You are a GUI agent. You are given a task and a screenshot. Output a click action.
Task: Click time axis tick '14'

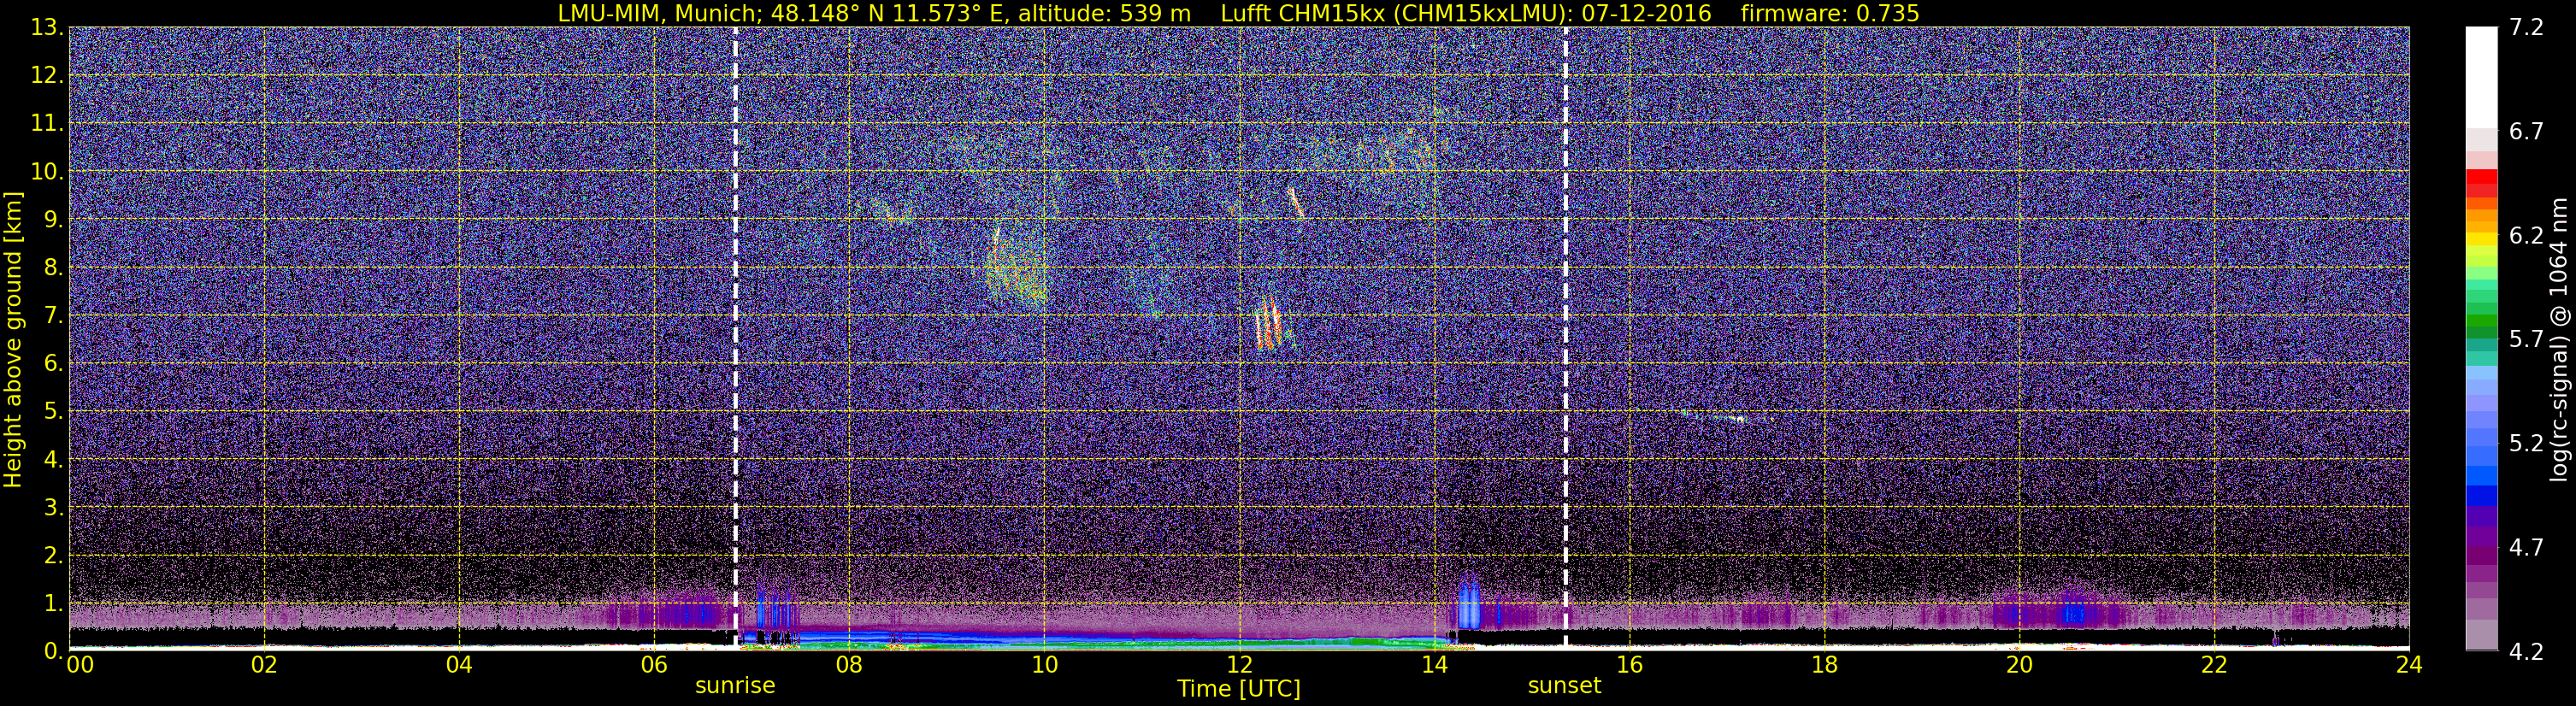pos(1434,665)
